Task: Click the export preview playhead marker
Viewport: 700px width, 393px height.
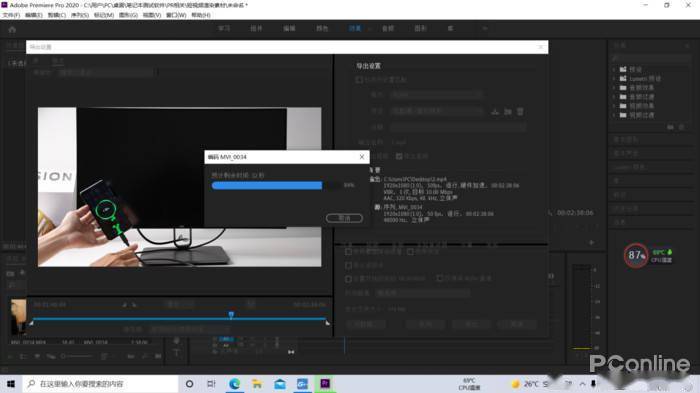Action: pyautogui.click(x=231, y=315)
